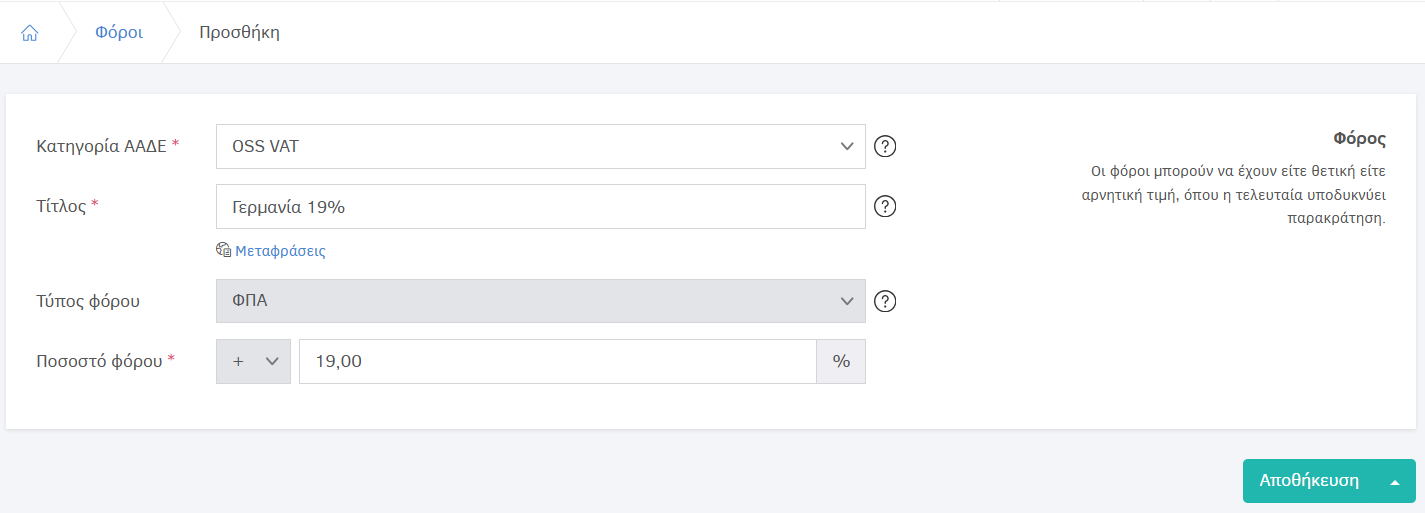
Task: Click the Κατηγορία ΑΑΔΕ field label
Action: pos(100,146)
